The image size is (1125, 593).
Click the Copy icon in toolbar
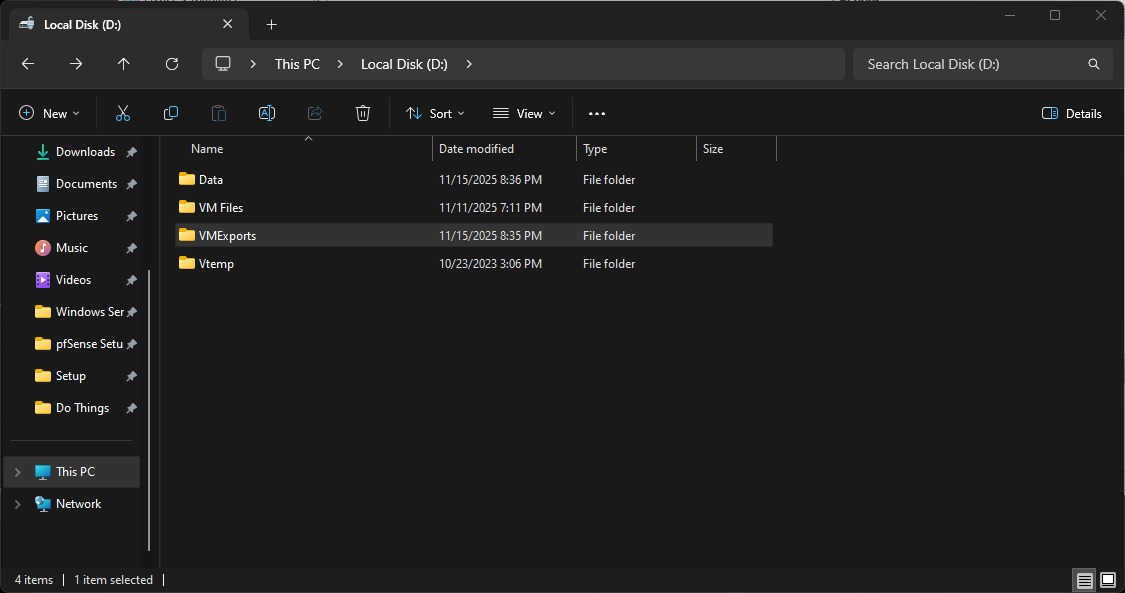(171, 114)
